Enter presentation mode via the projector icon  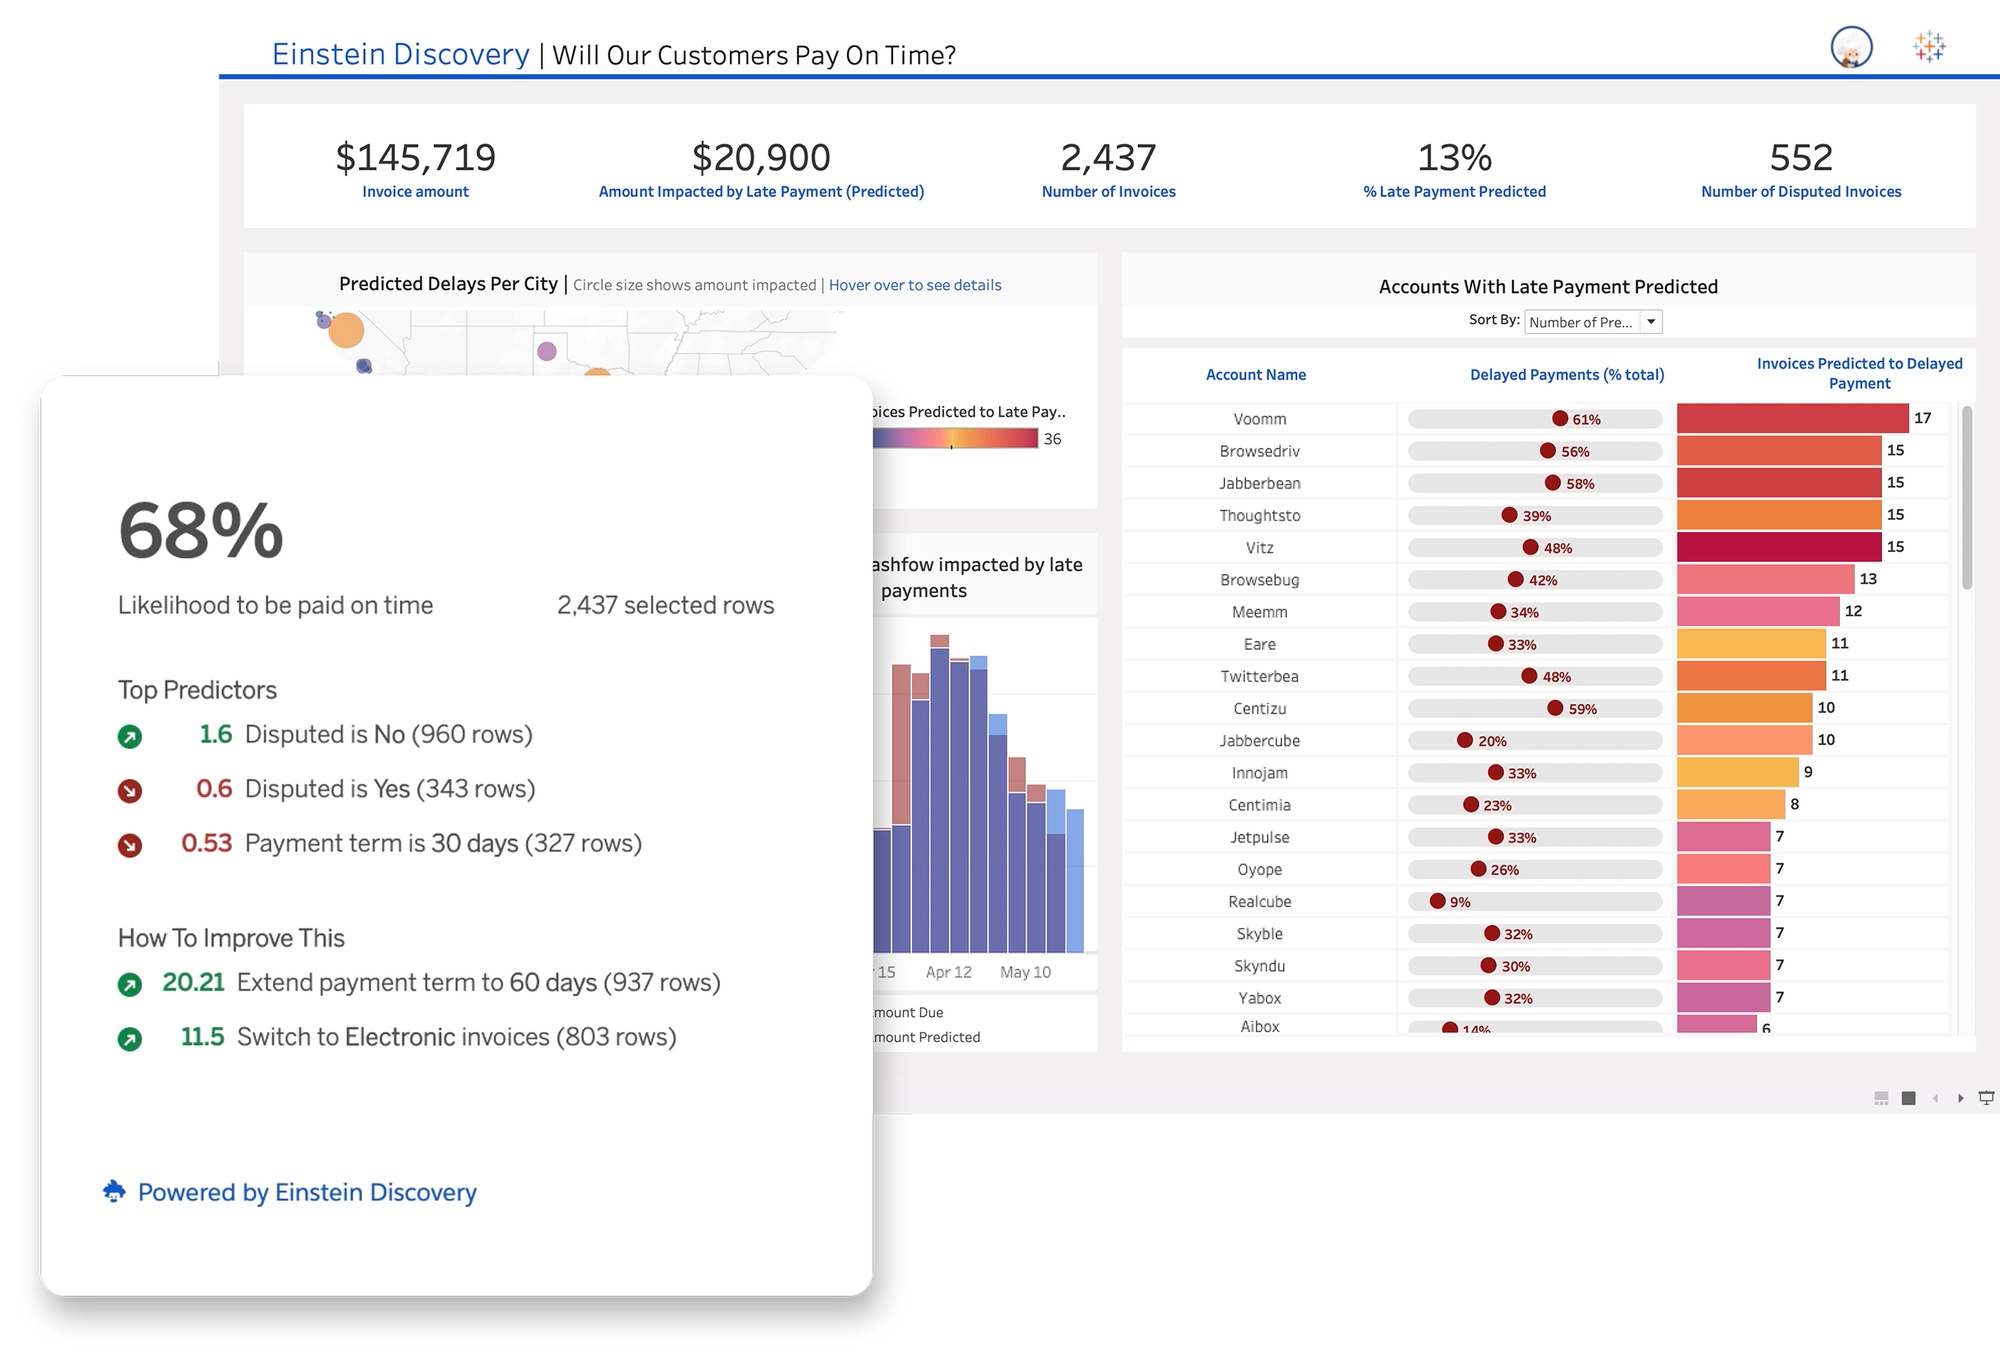point(1988,1097)
